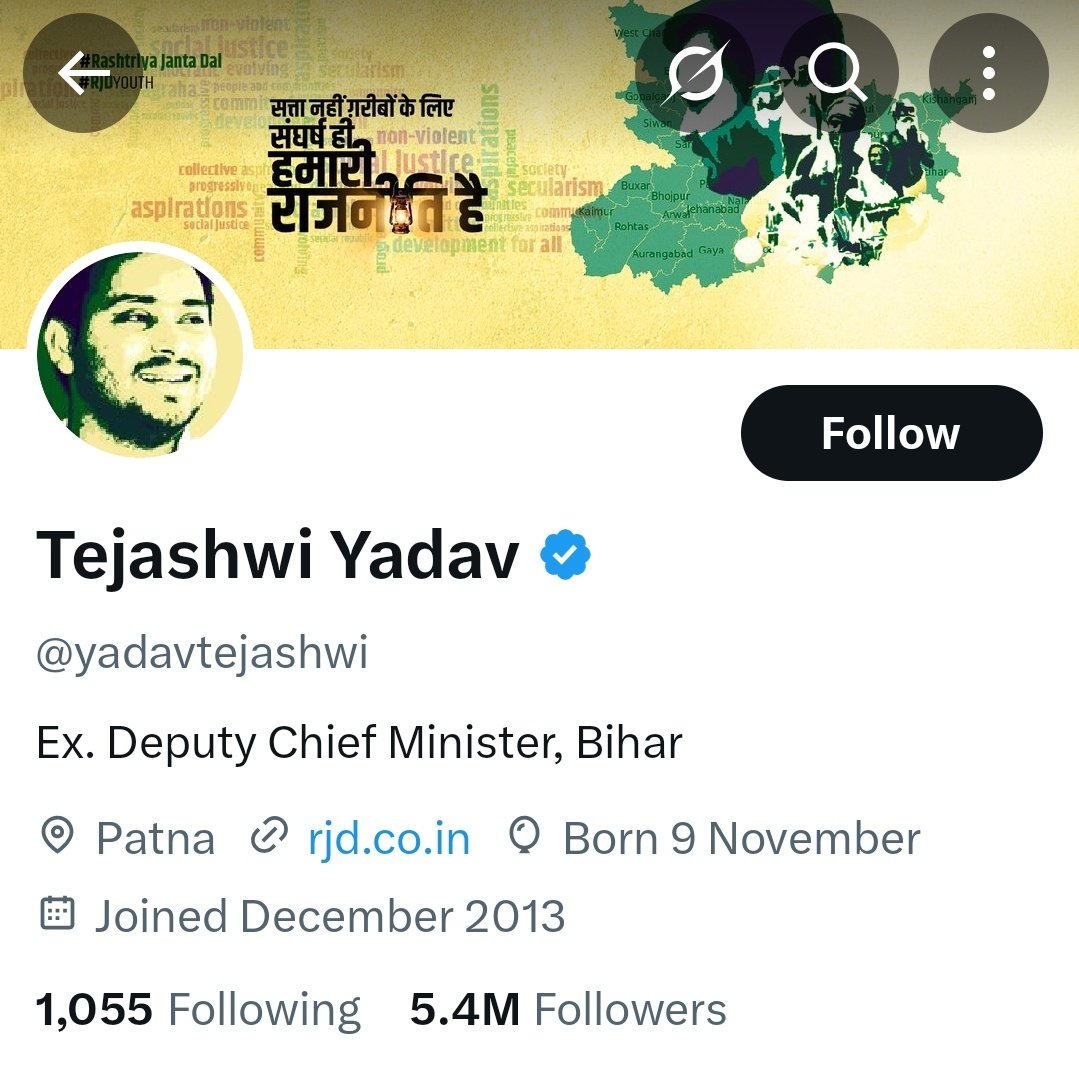View the 1,055 Following list
Screen dimensions: 1079x1084
198,1009
